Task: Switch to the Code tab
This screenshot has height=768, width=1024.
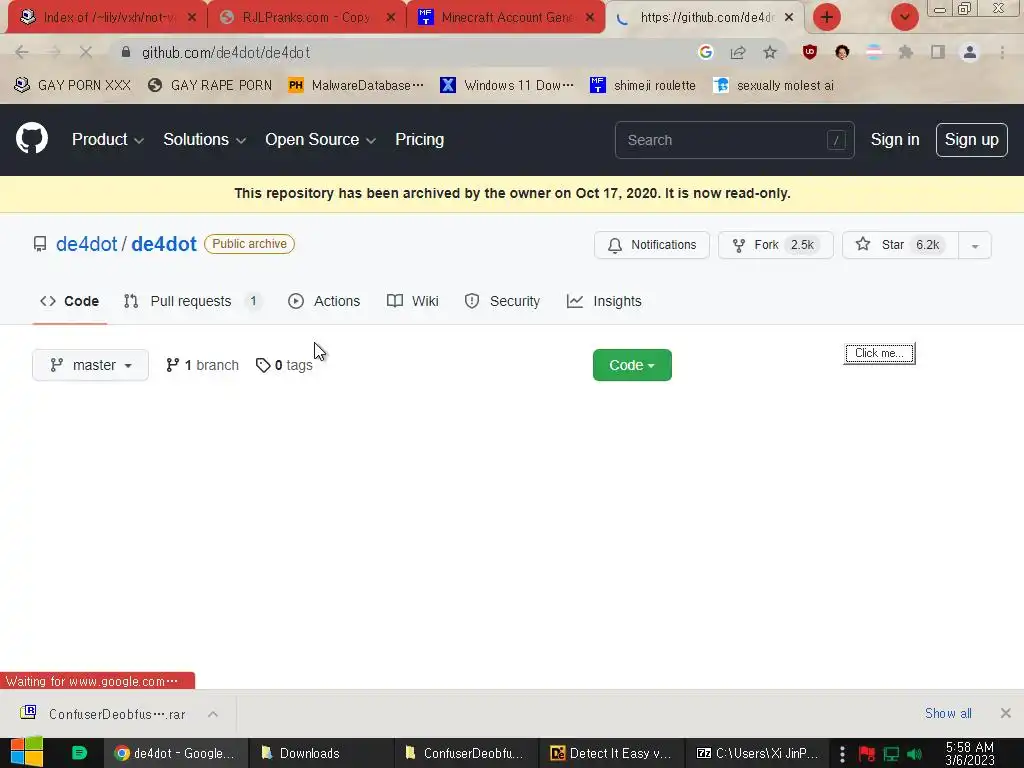Action: pyautogui.click(x=69, y=301)
